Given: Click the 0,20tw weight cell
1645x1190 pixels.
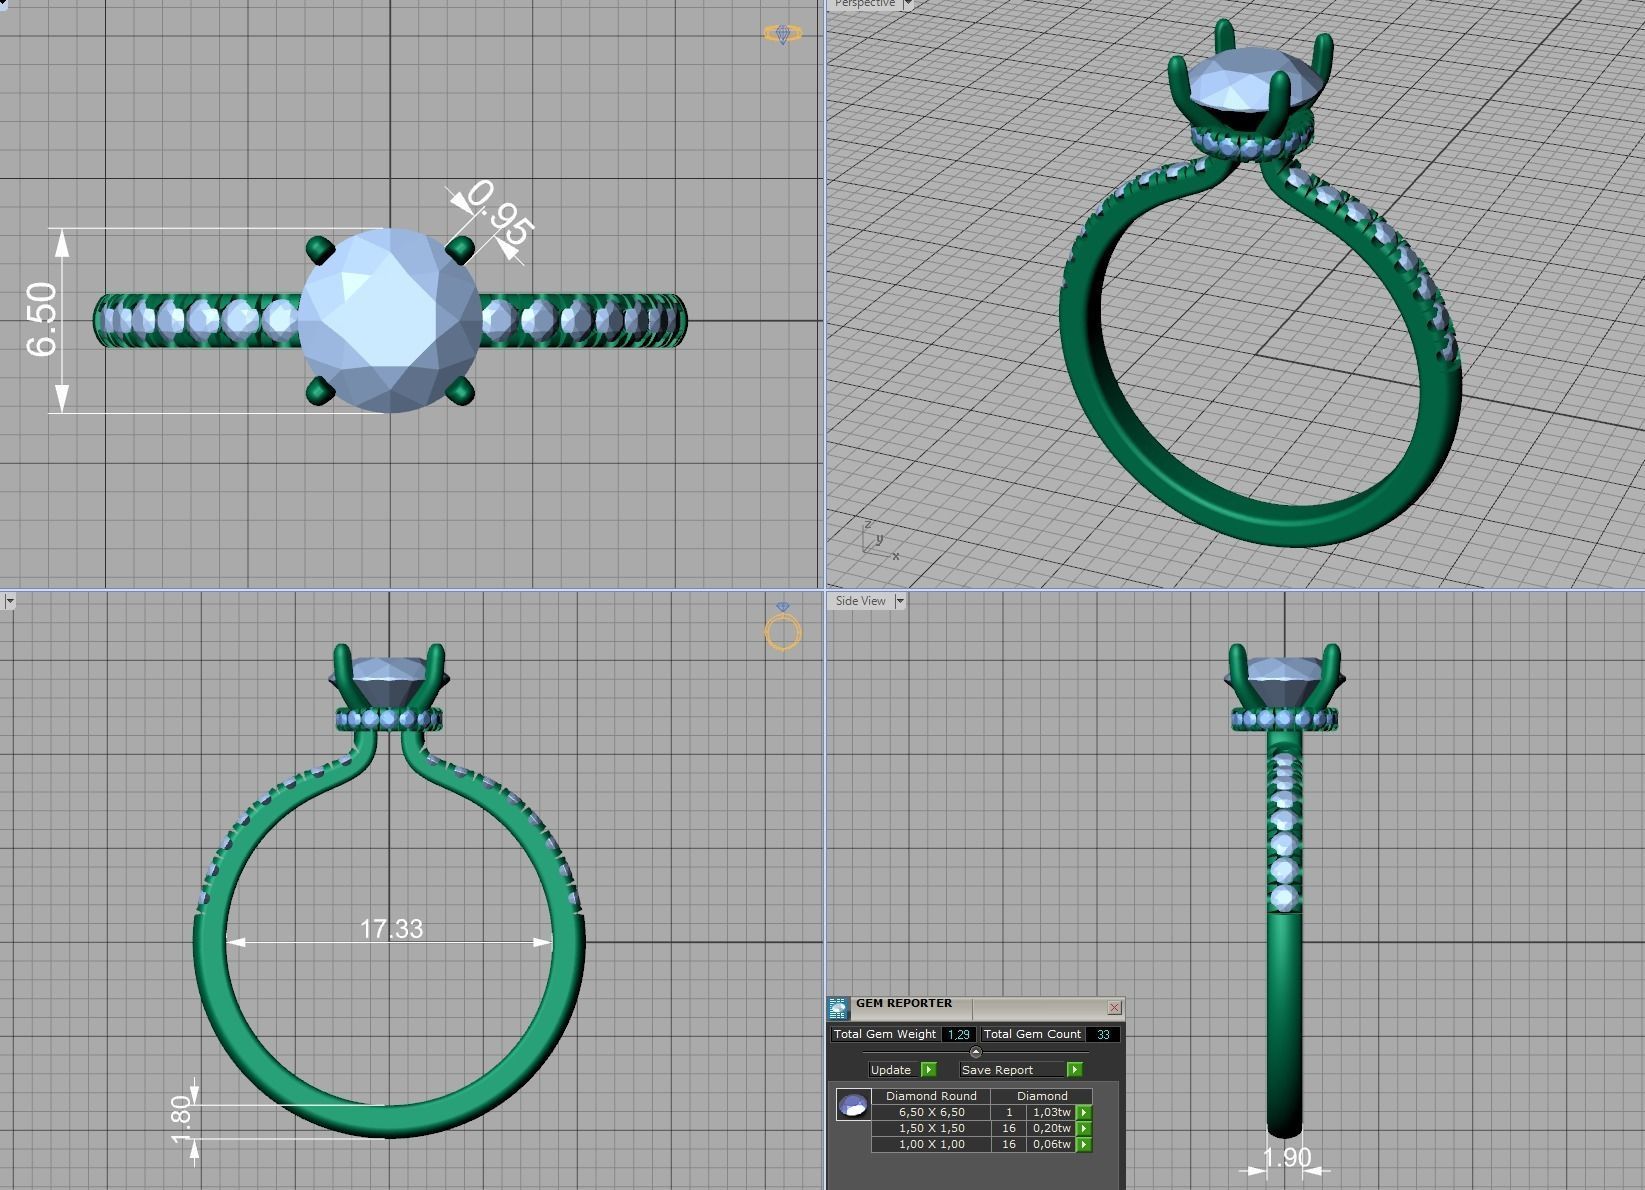Looking at the screenshot, I should (1052, 1128).
